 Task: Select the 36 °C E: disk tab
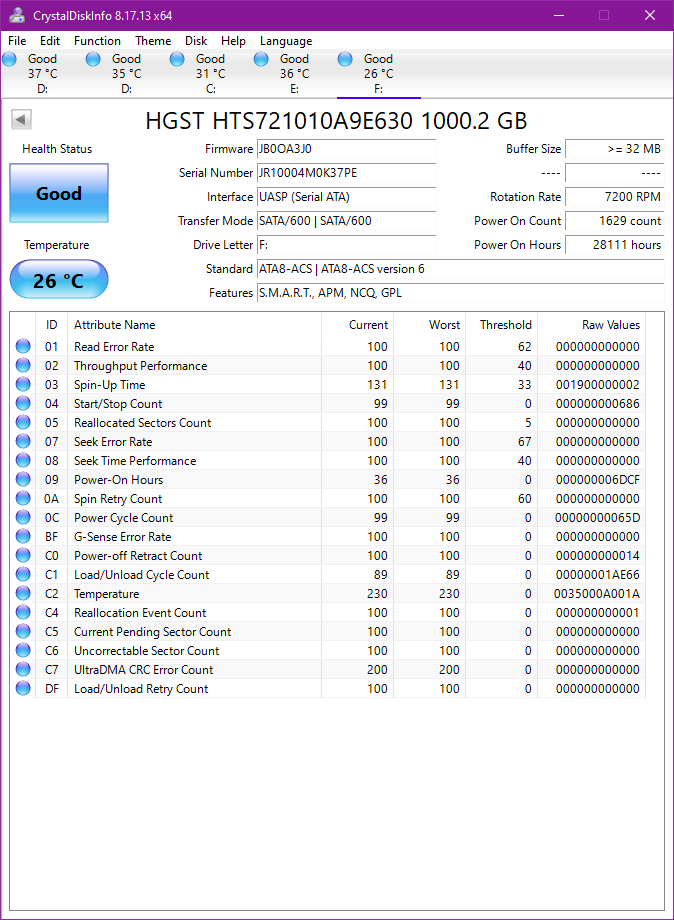[294, 73]
